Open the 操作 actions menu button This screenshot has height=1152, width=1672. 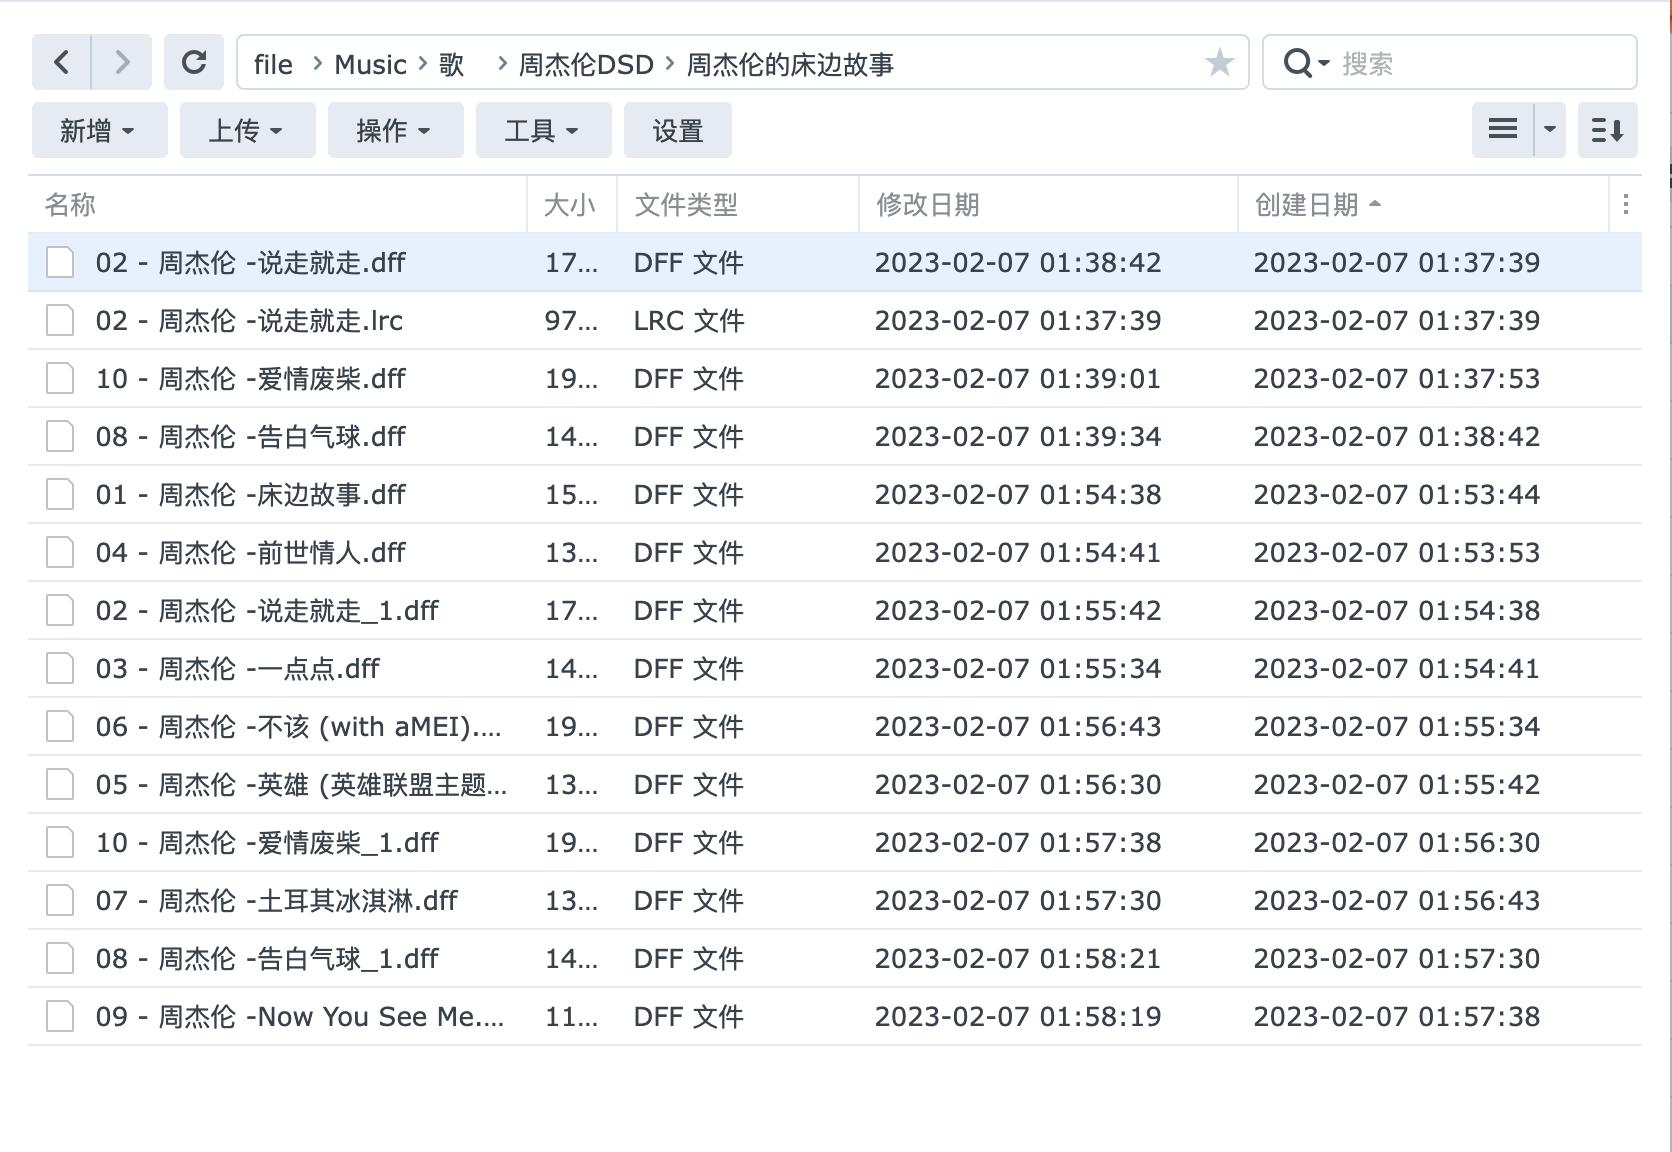pyautogui.click(x=395, y=129)
